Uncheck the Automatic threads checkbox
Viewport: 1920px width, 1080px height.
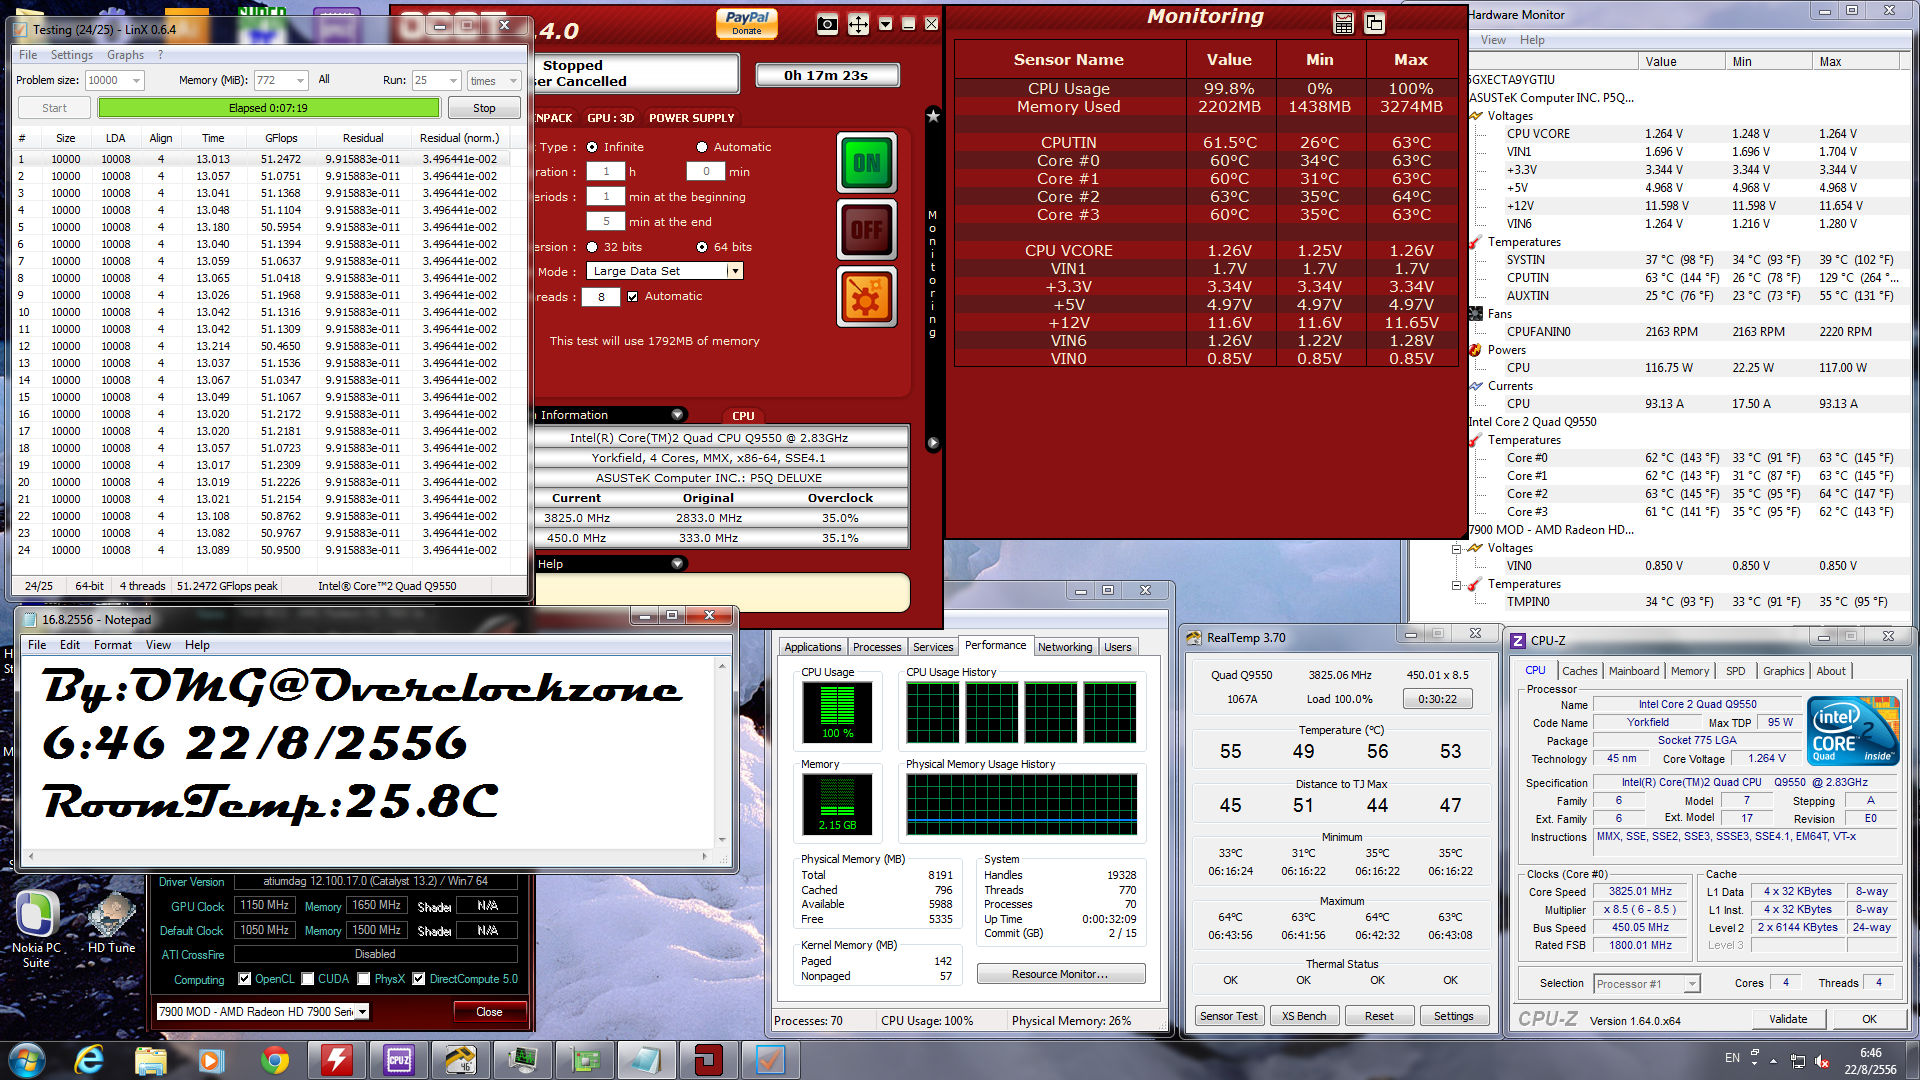pyautogui.click(x=632, y=297)
